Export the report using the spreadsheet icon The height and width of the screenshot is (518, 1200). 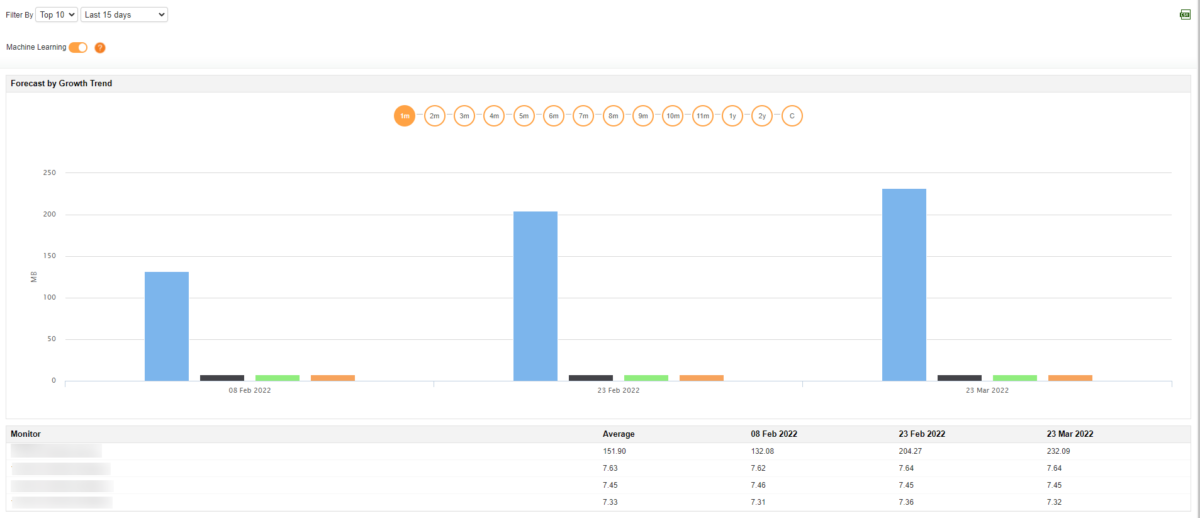click(x=1185, y=14)
